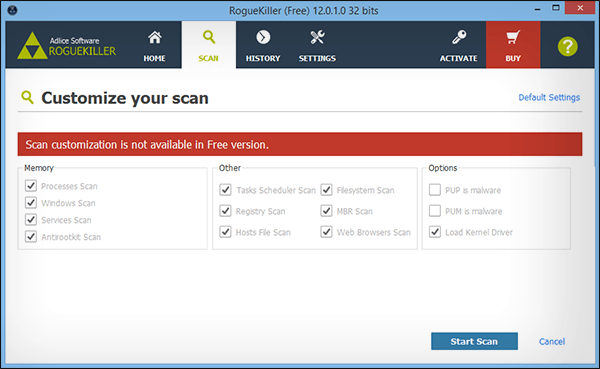
Task: Click the RogueKiller triforce logo
Action: [x=33, y=46]
